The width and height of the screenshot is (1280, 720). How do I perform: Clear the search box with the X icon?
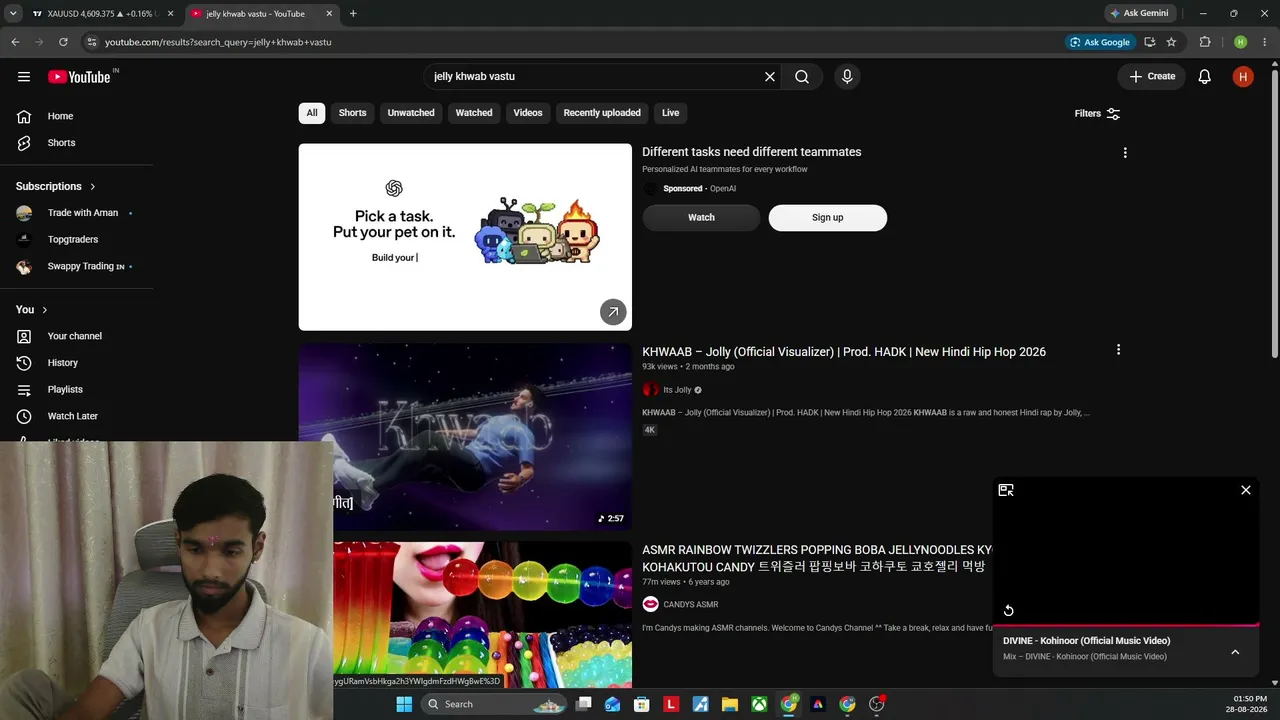click(x=770, y=77)
